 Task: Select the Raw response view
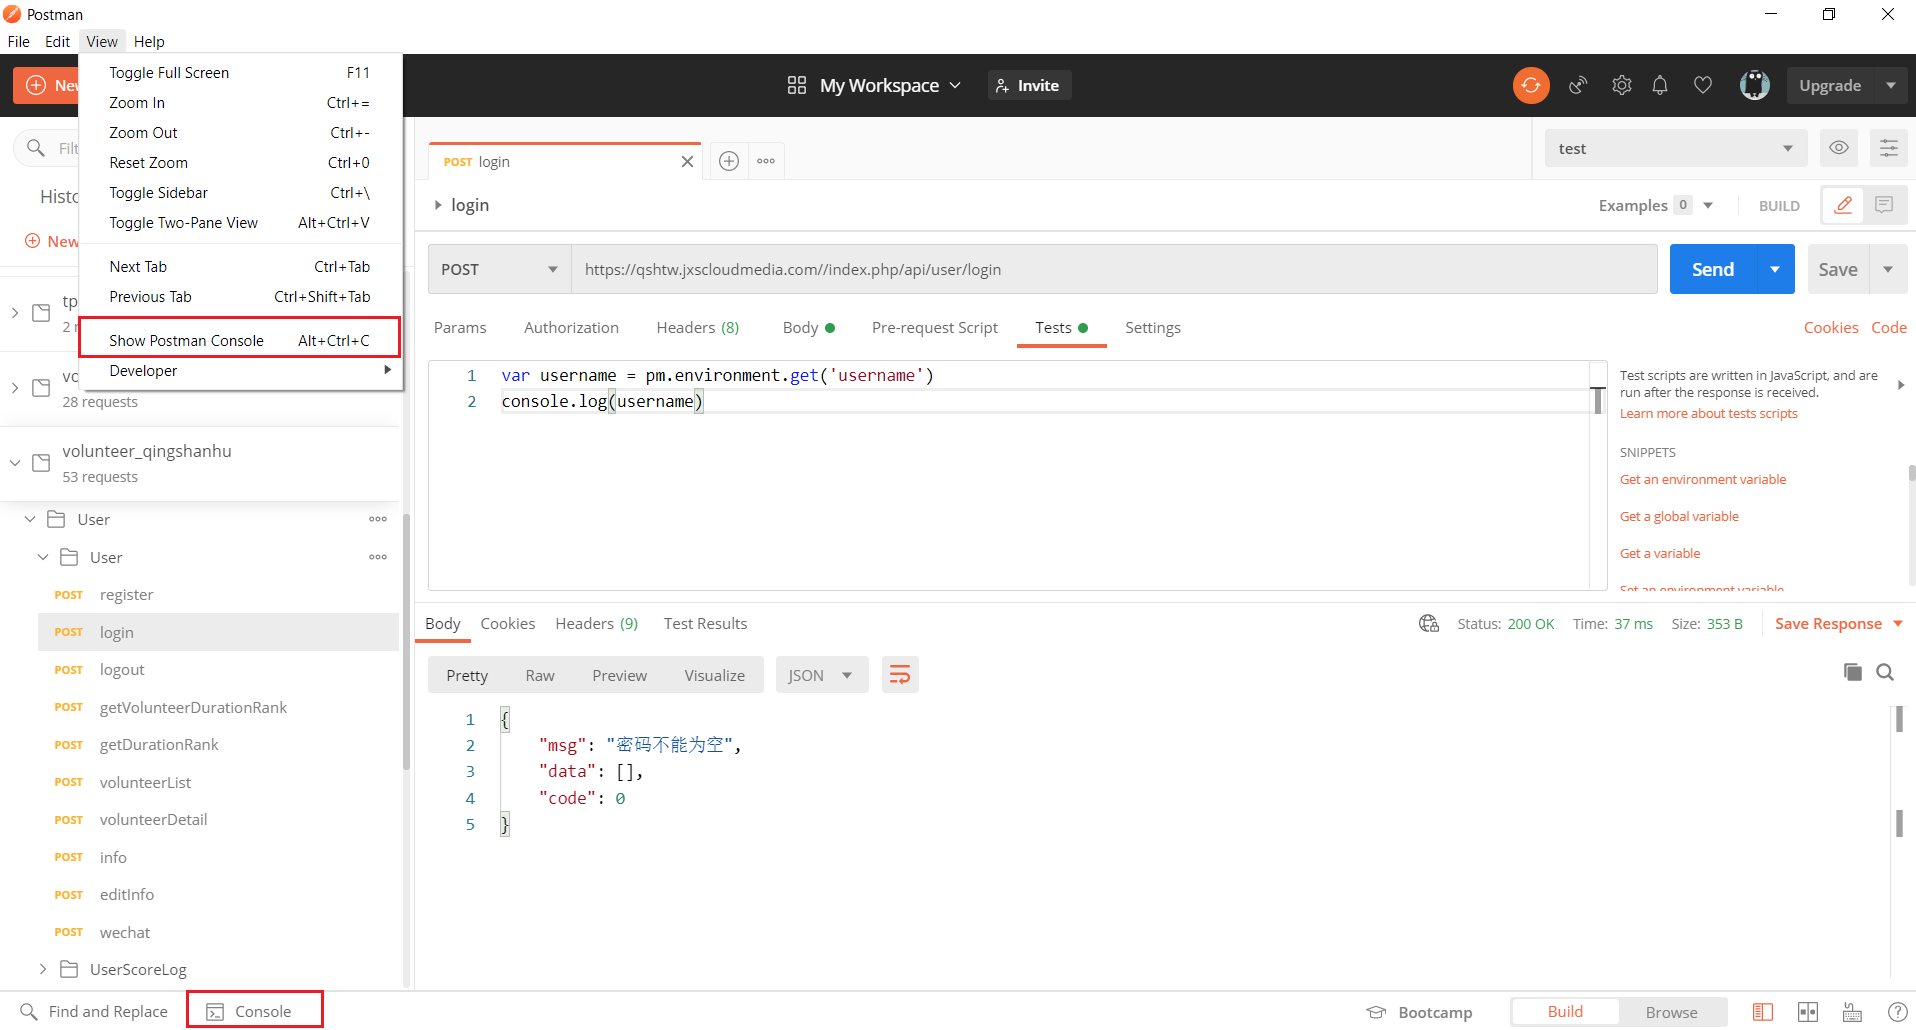pyautogui.click(x=539, y=675)
